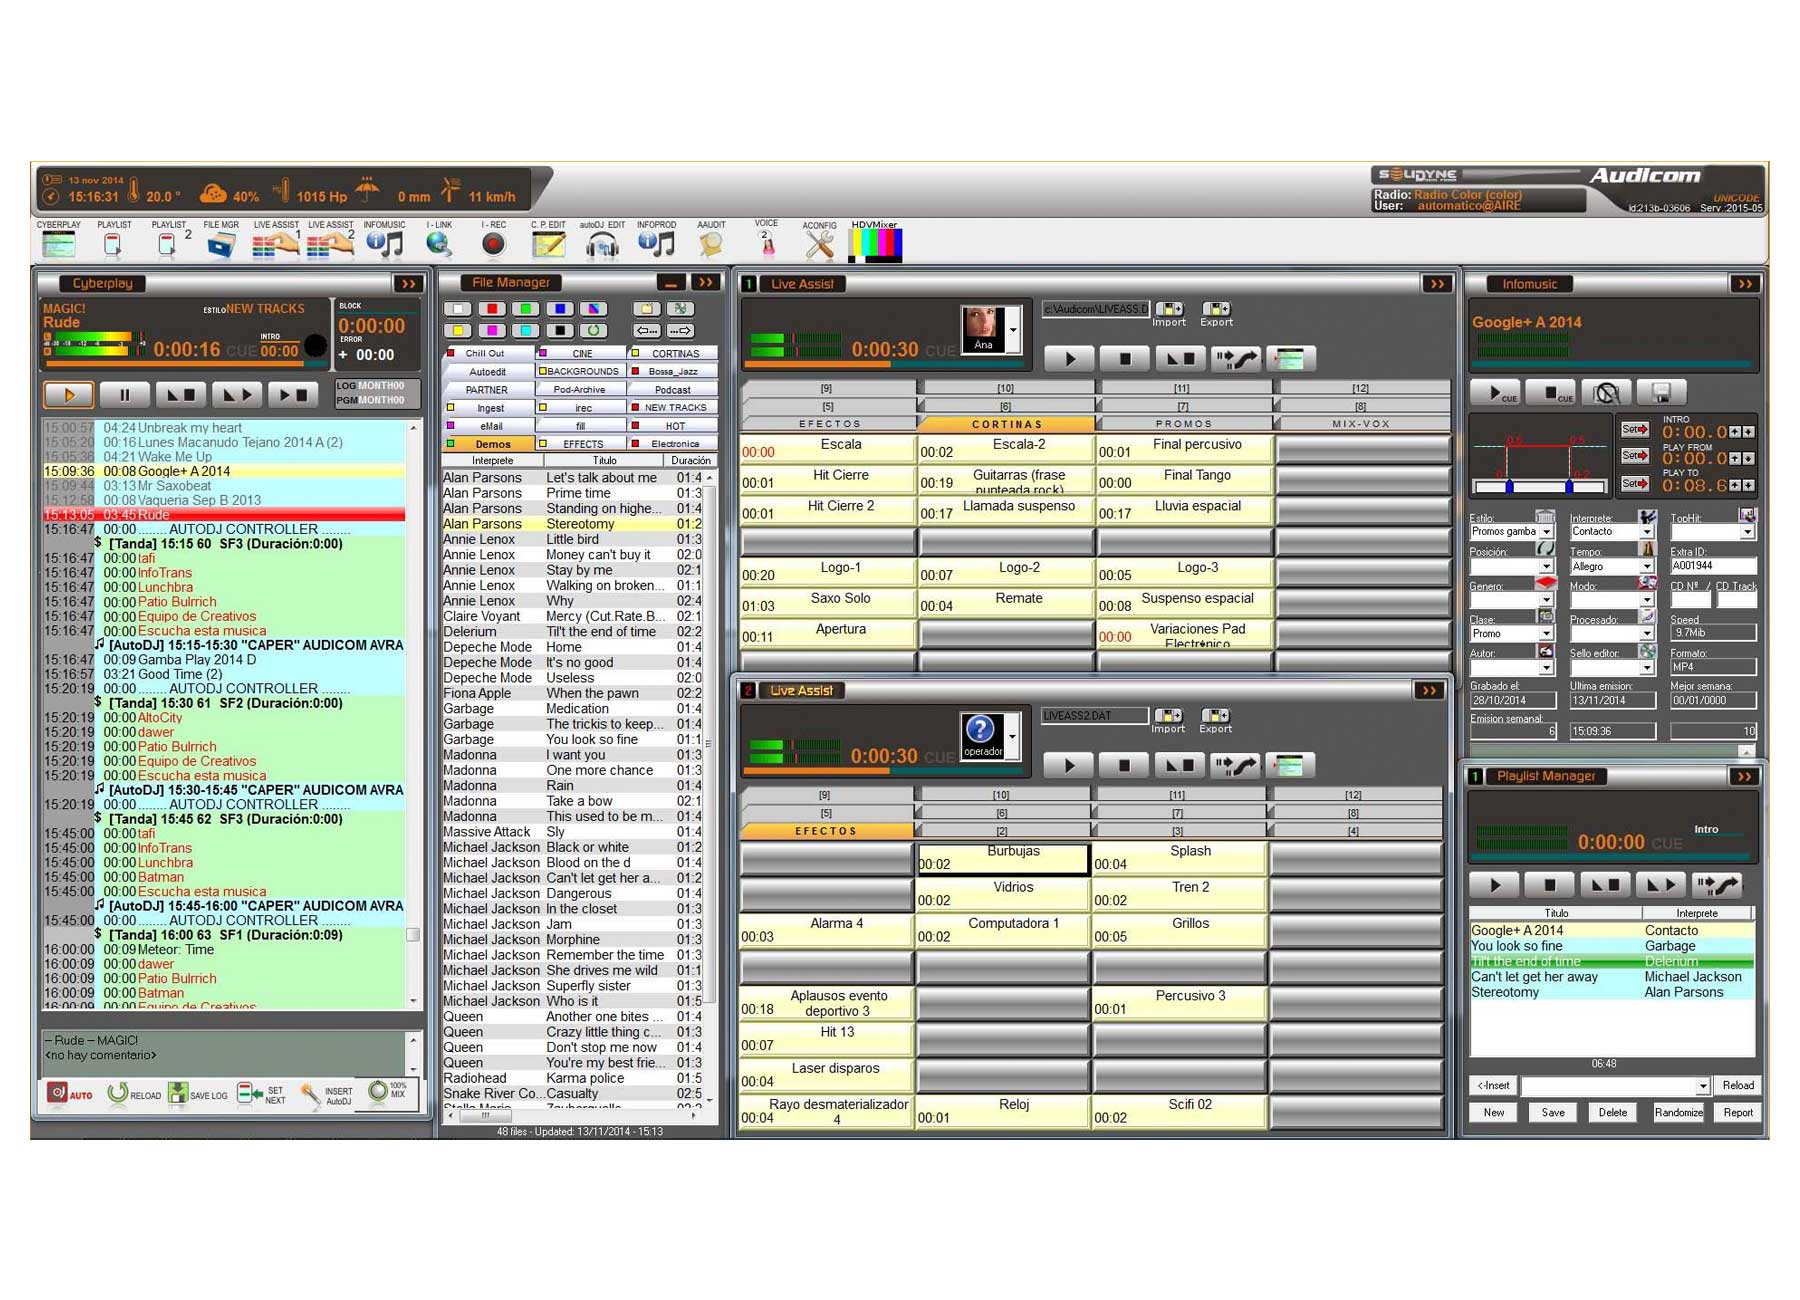Select the NEW TRACKS folder in File Manager
The height and width of the screenshot is (1300, 1800).
coord(675,408)
